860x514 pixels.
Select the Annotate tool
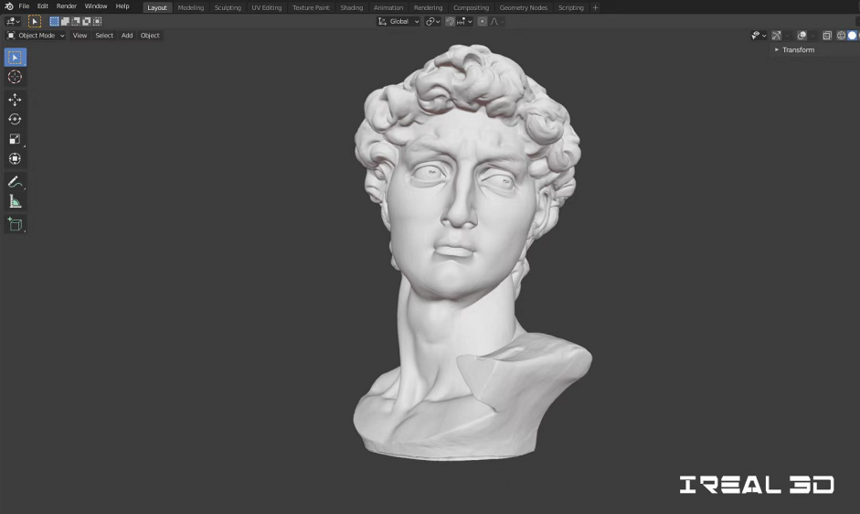click(x=15, y=182)
